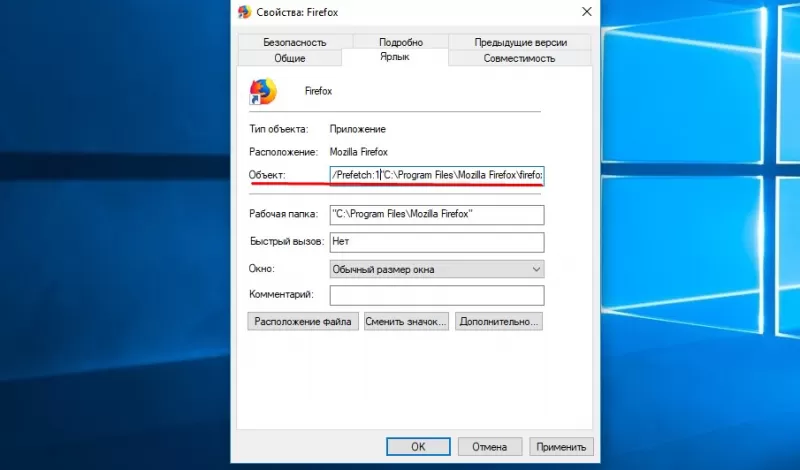Click the Приложение object type text
The height and width of the screenshot is (470, 800).
point(358,129)
